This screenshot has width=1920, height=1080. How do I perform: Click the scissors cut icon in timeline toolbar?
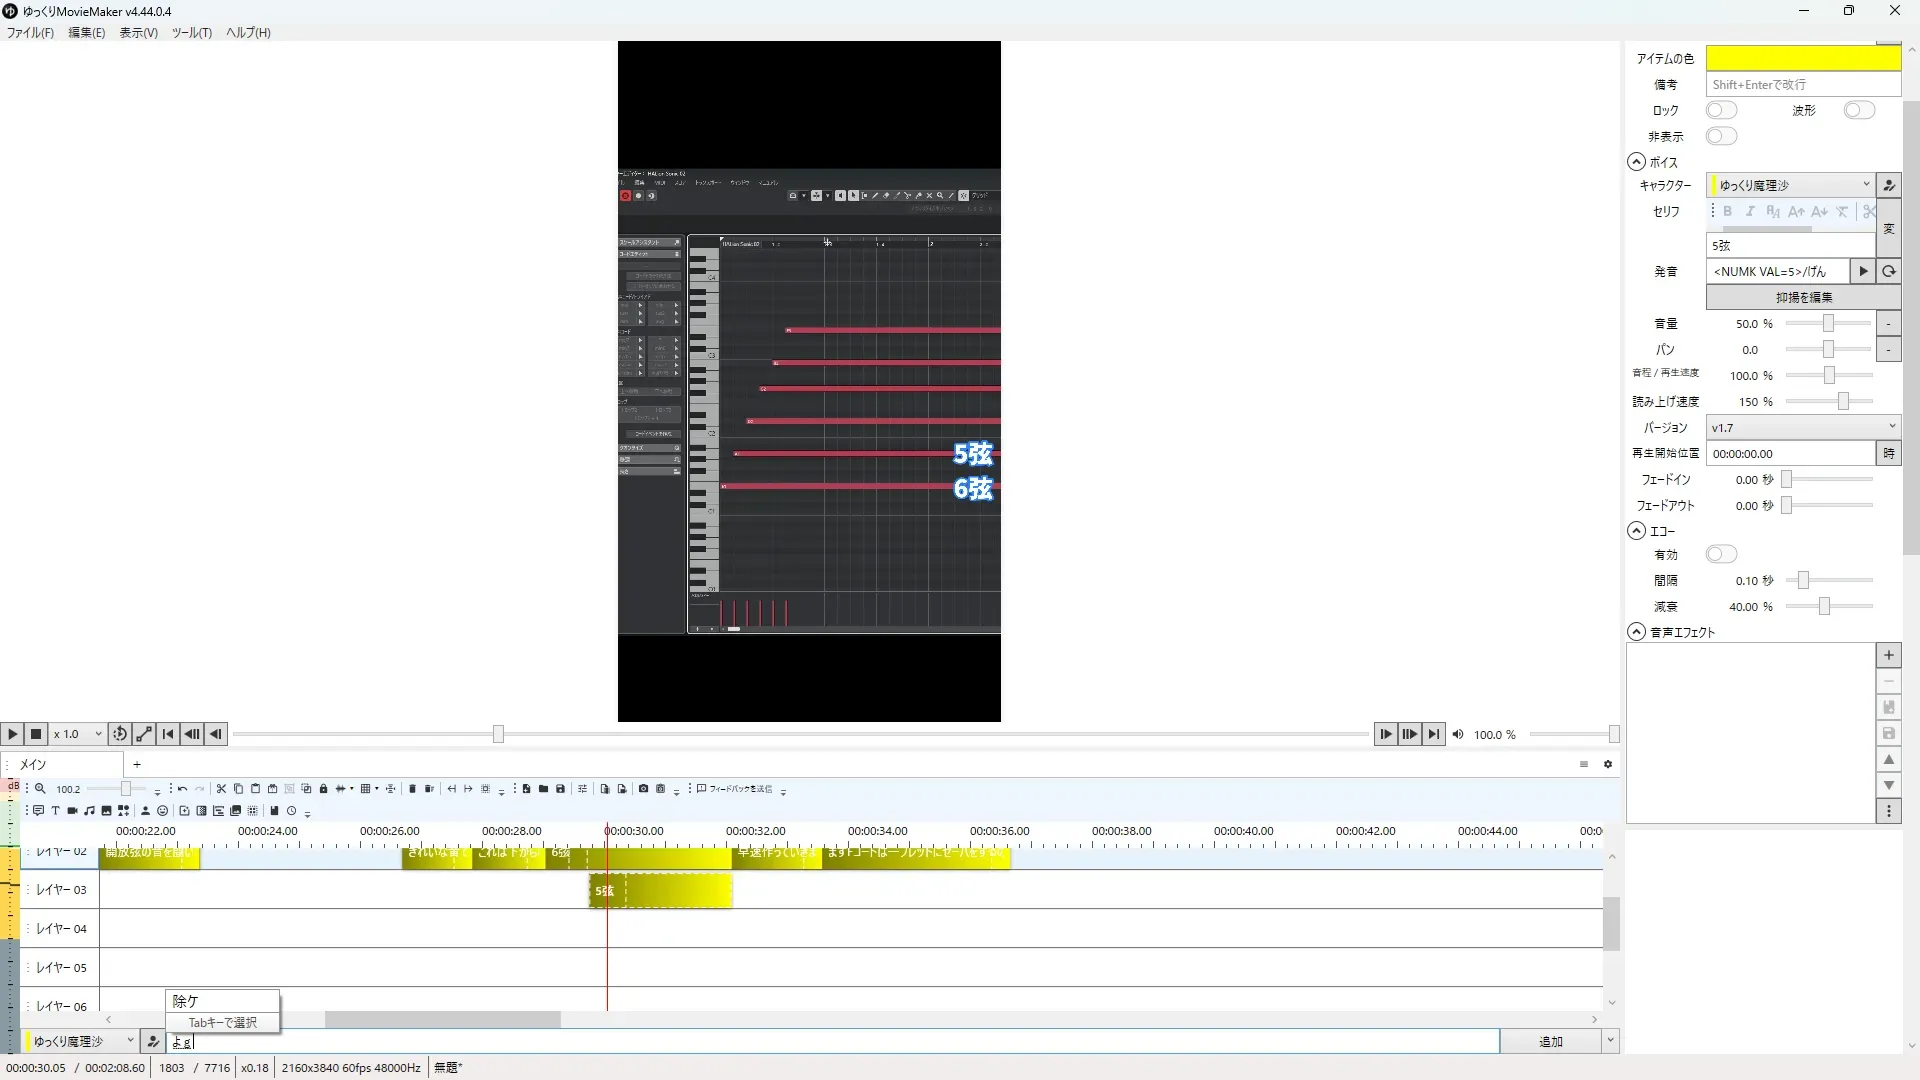point(221,789)
